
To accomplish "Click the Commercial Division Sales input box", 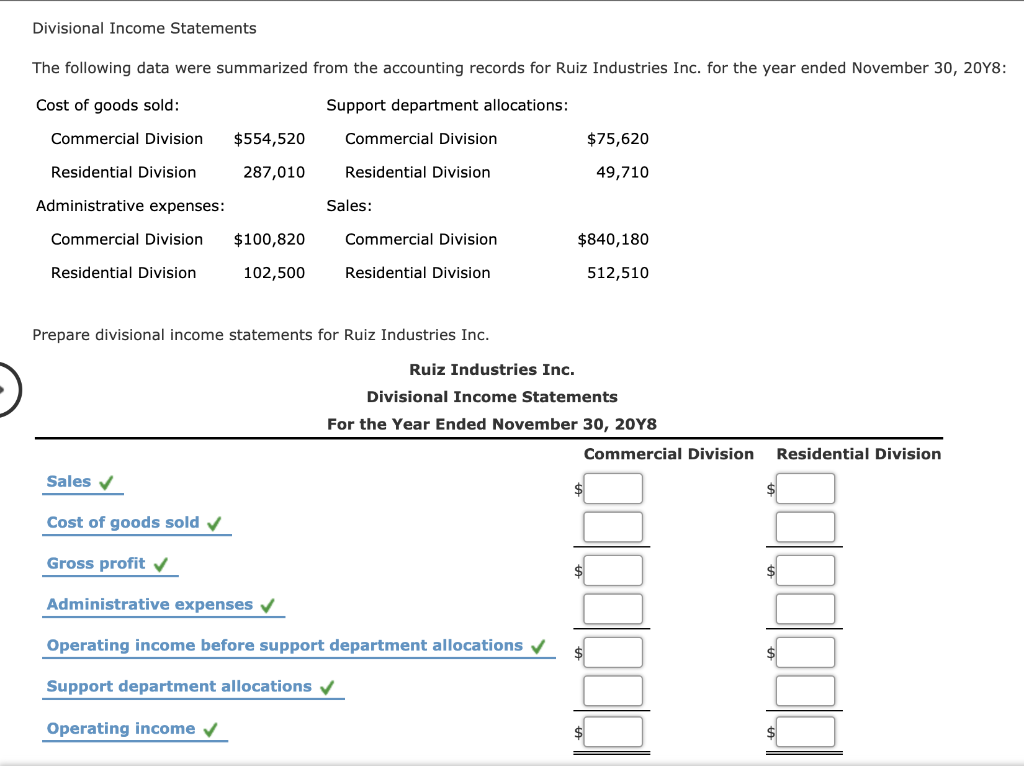I will coord(613,488).
